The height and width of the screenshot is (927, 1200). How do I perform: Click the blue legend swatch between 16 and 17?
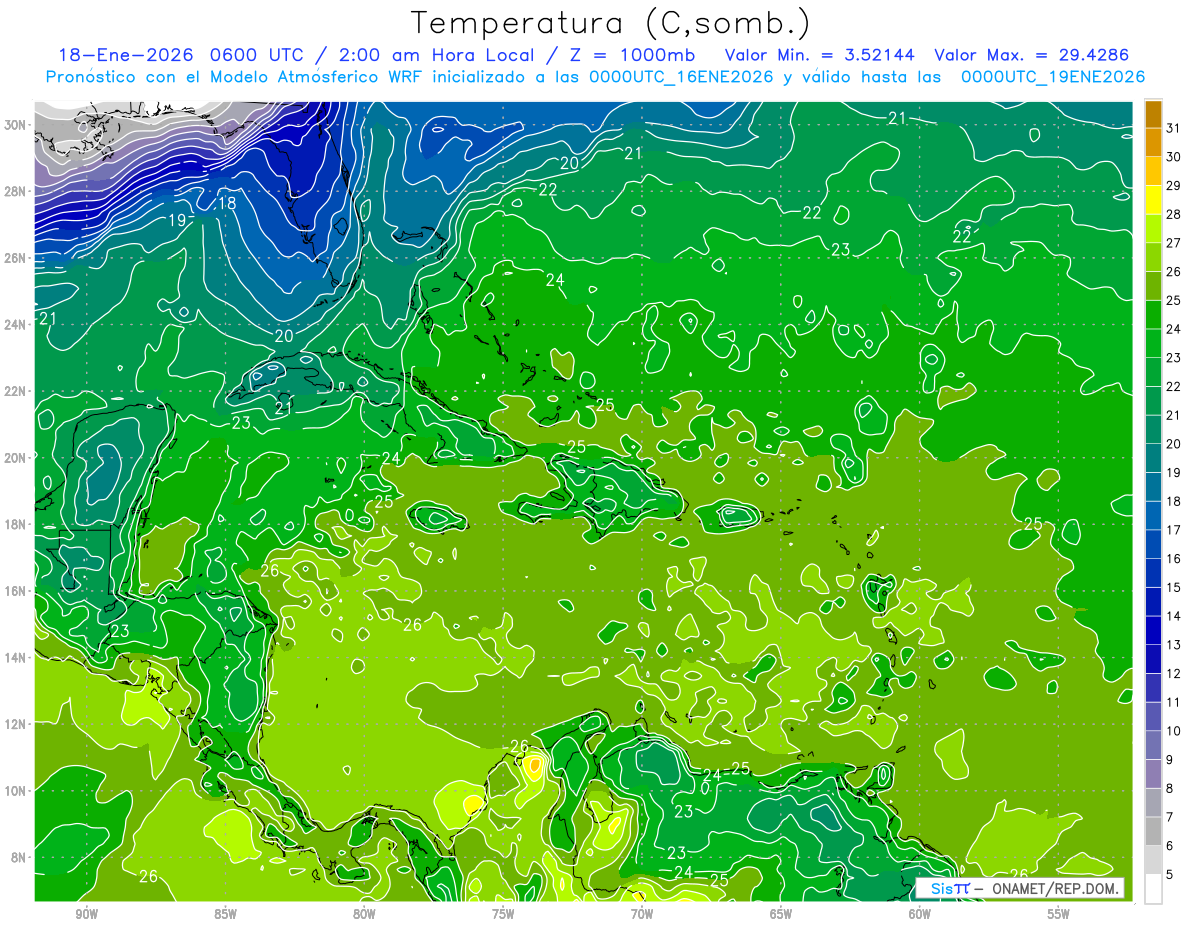click(x=1153, y=544)
